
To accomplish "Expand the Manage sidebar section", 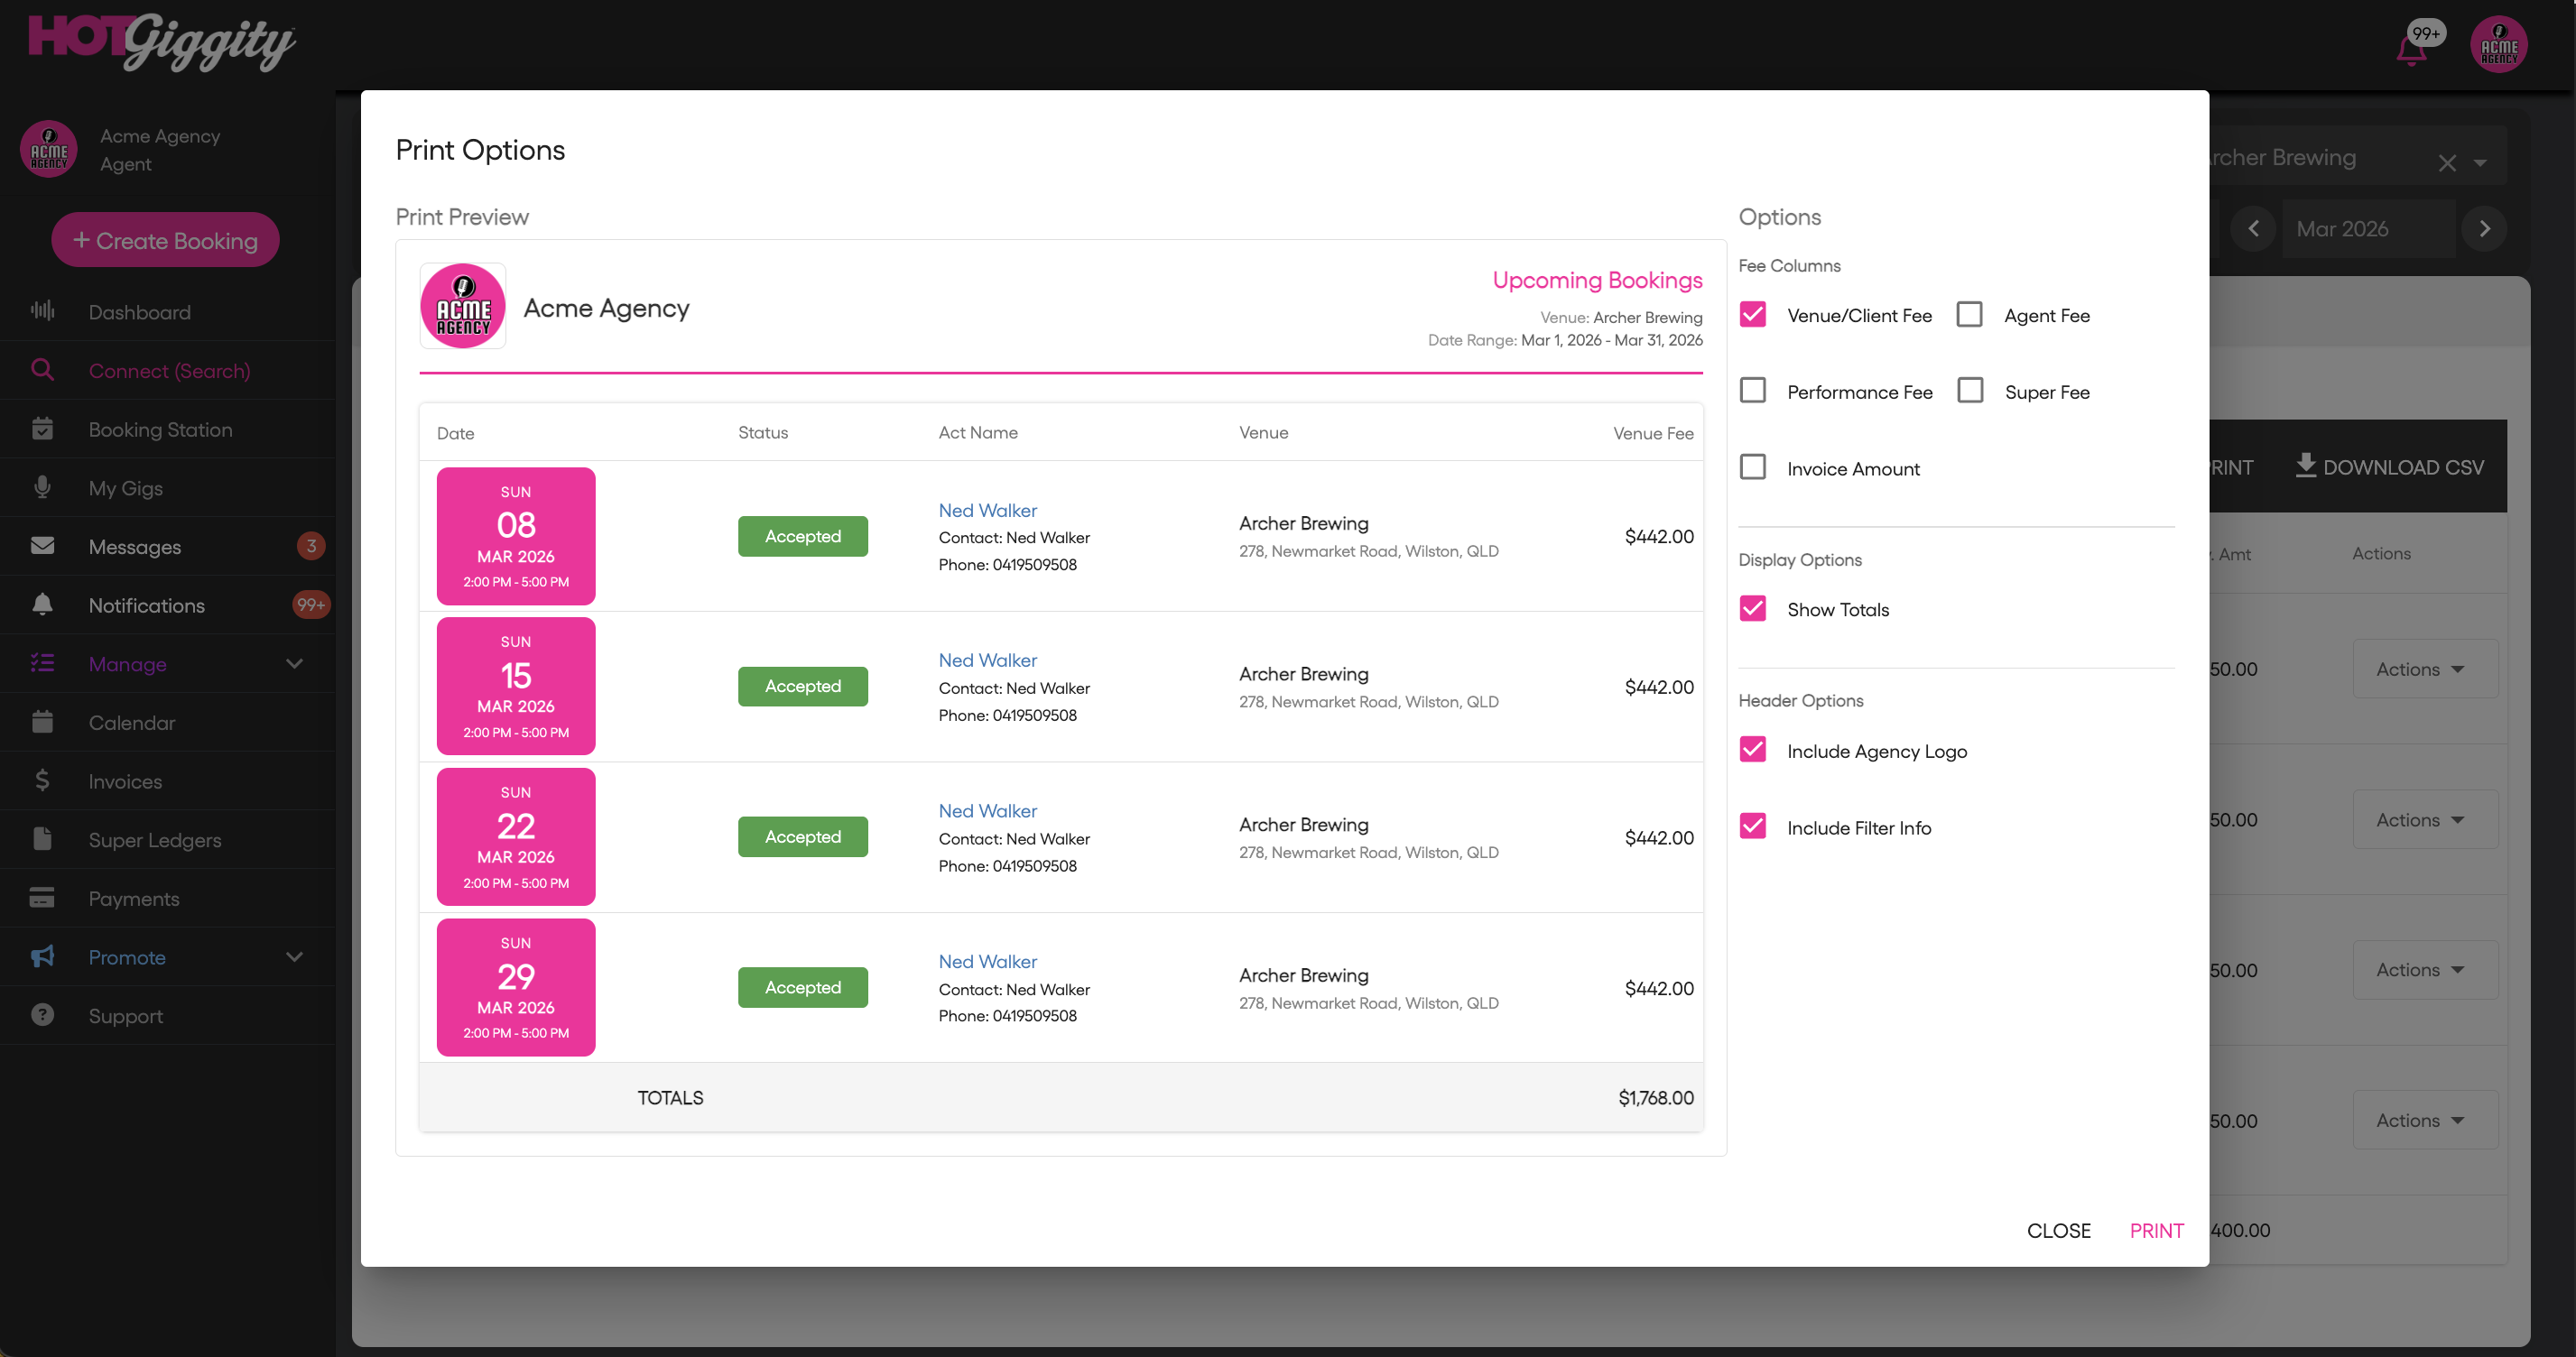I will click(294, 664).
